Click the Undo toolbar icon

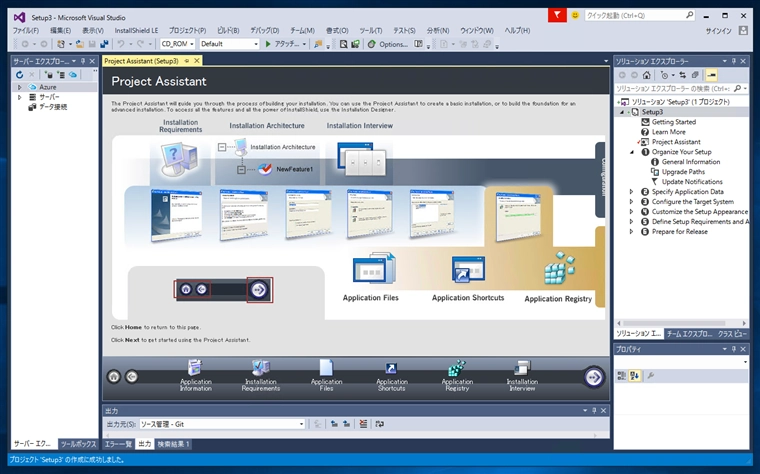(121, 44)
